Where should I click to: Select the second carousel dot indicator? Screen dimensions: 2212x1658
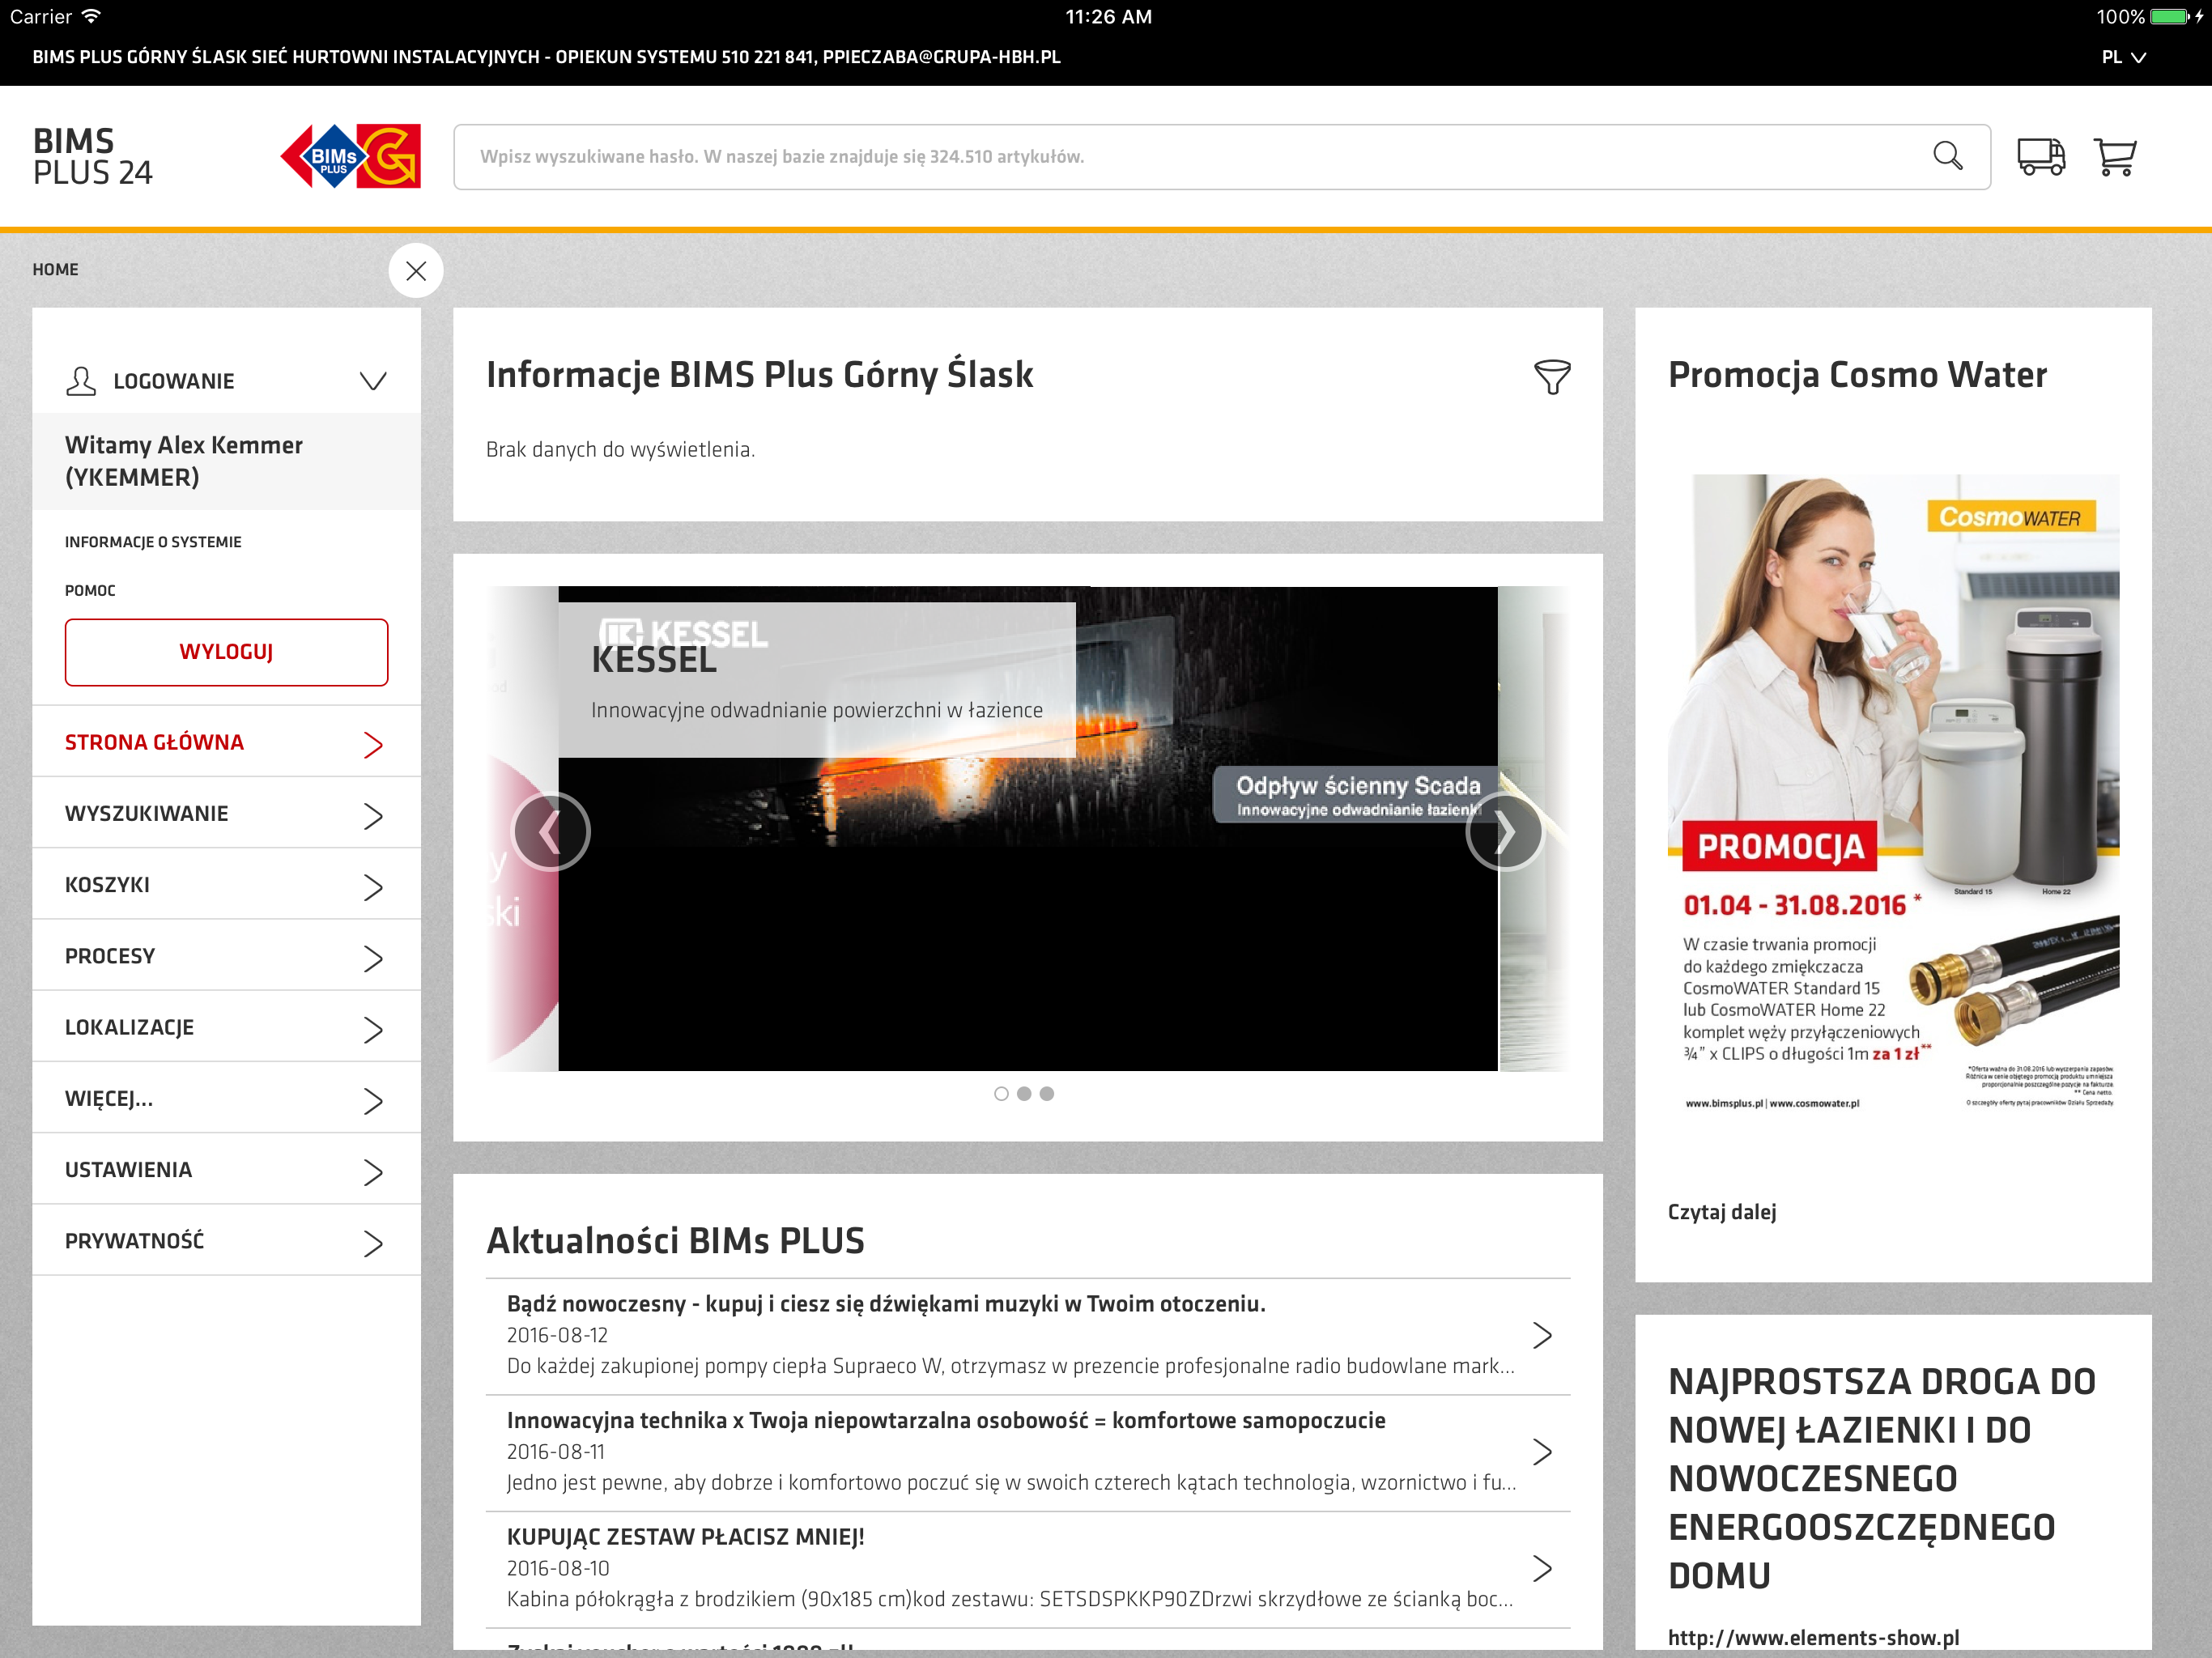coord(1024,1094)
